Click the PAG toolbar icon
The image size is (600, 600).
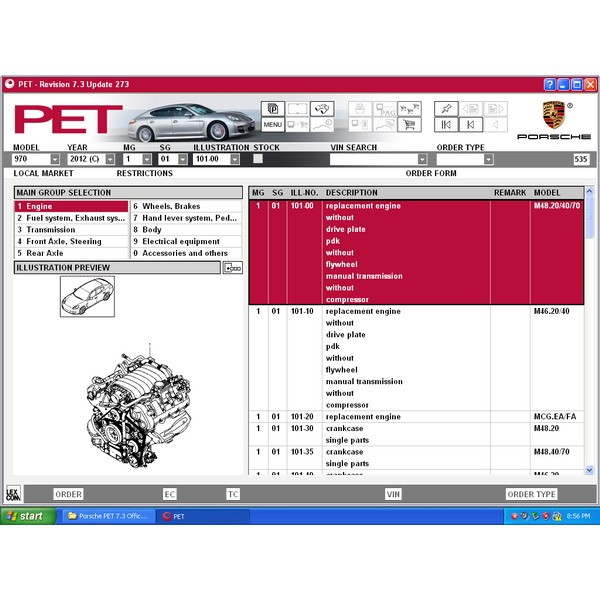click(x=385, y=109)
